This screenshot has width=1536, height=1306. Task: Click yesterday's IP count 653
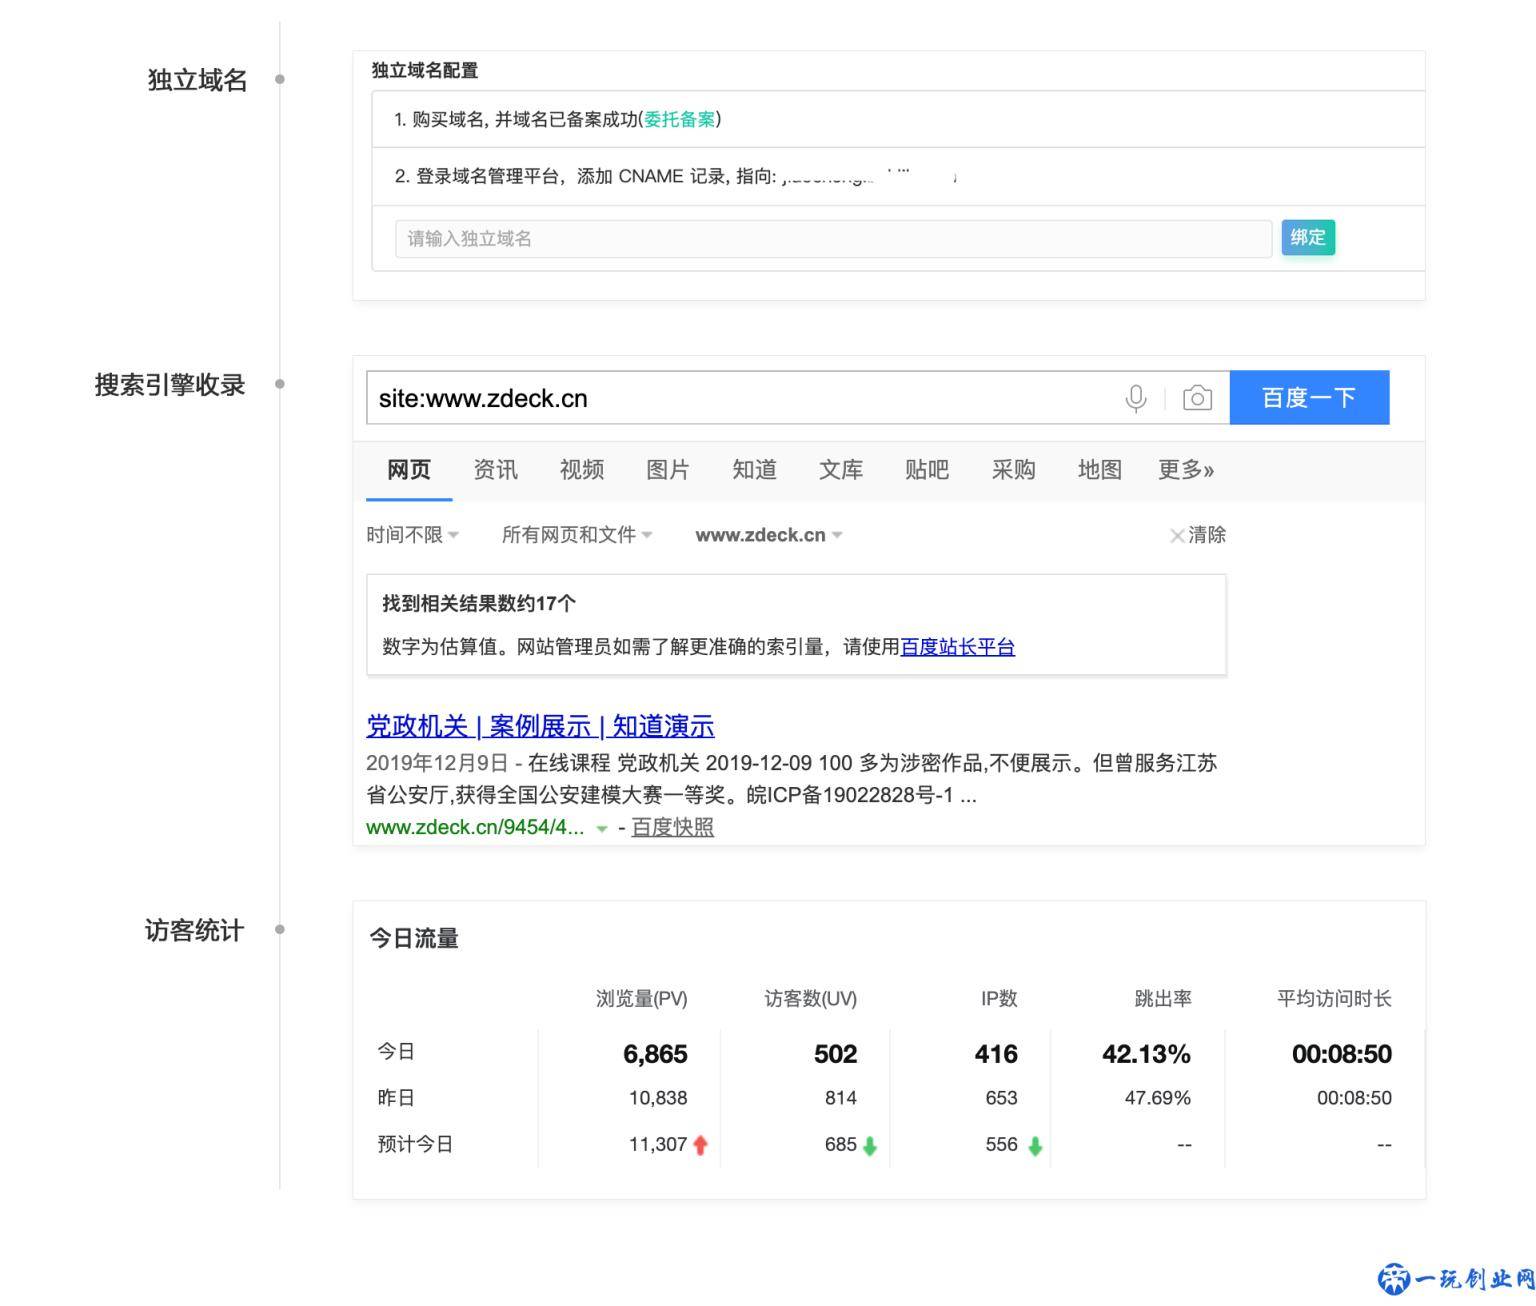click(1001, 1098)
